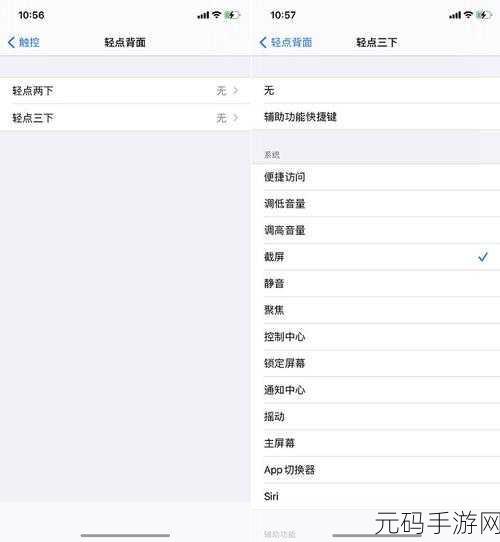Choose 摇动 option
The width and height of the screenshot is (500, 542).
tap(376, 417)
